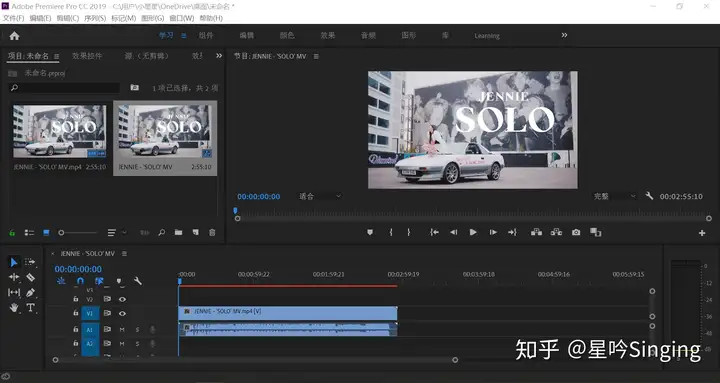
Task: Open Program monitor wrench settings
Action: (649, 196)
